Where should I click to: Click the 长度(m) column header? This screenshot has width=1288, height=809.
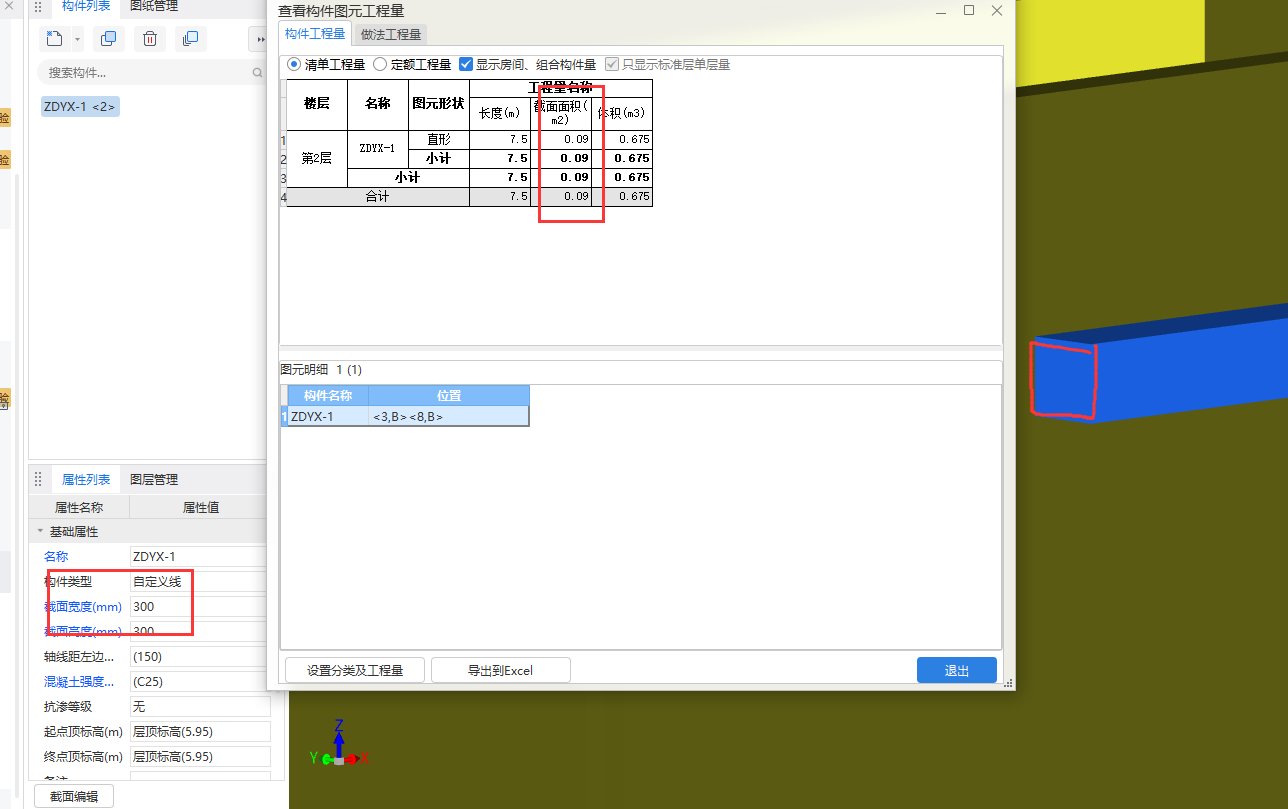[500, 113]
